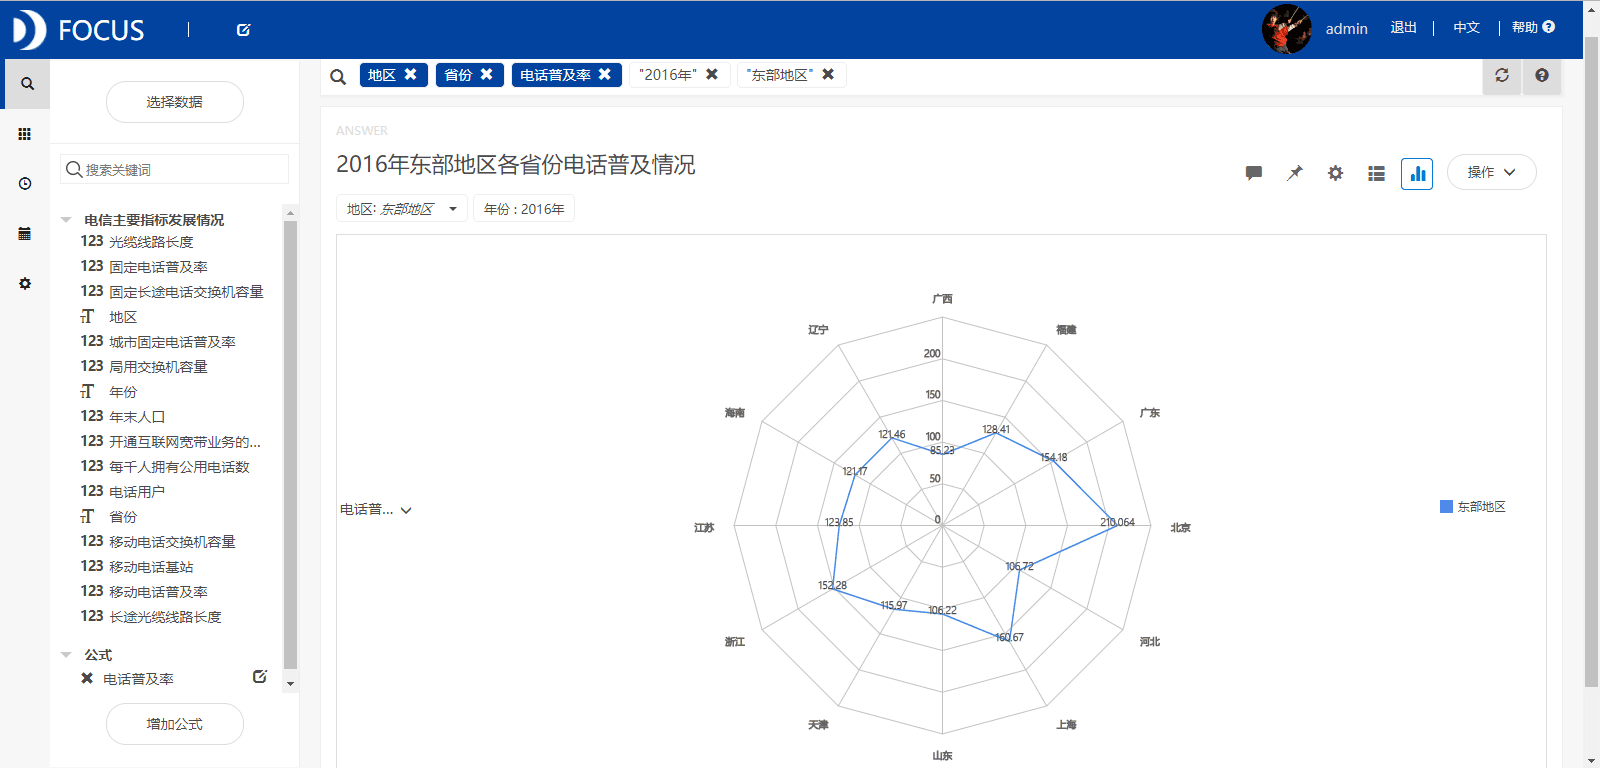The image size is (1600, 768).
Task: Select the 长途光缆线路长度 column
Action: click(165, 617)
